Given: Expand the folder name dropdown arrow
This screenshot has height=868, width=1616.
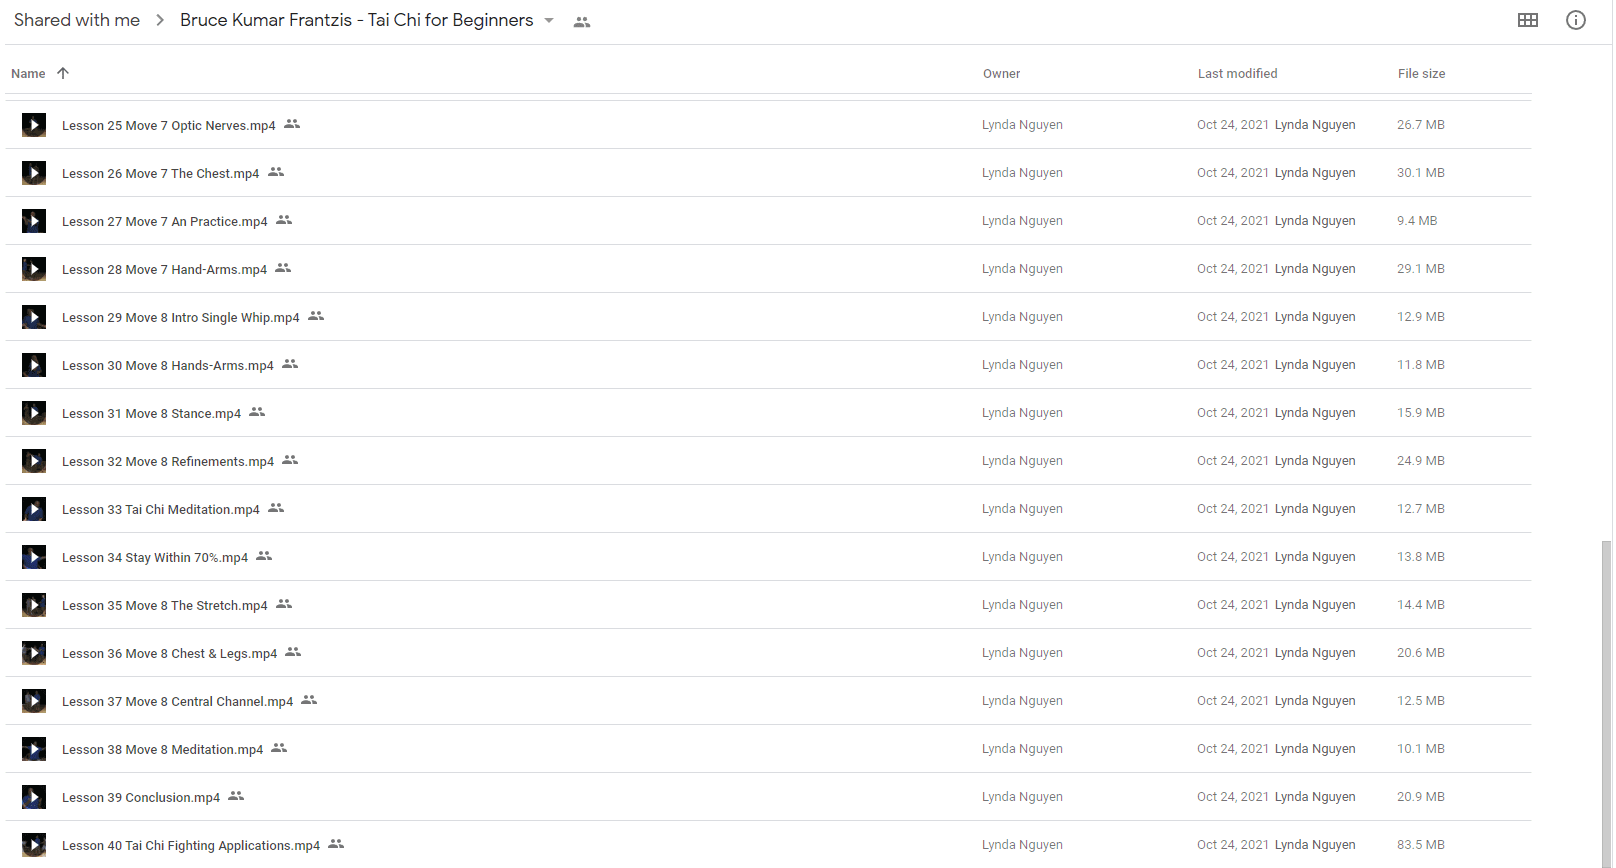Looking at the screenshot, I should (x=549, y=21).
